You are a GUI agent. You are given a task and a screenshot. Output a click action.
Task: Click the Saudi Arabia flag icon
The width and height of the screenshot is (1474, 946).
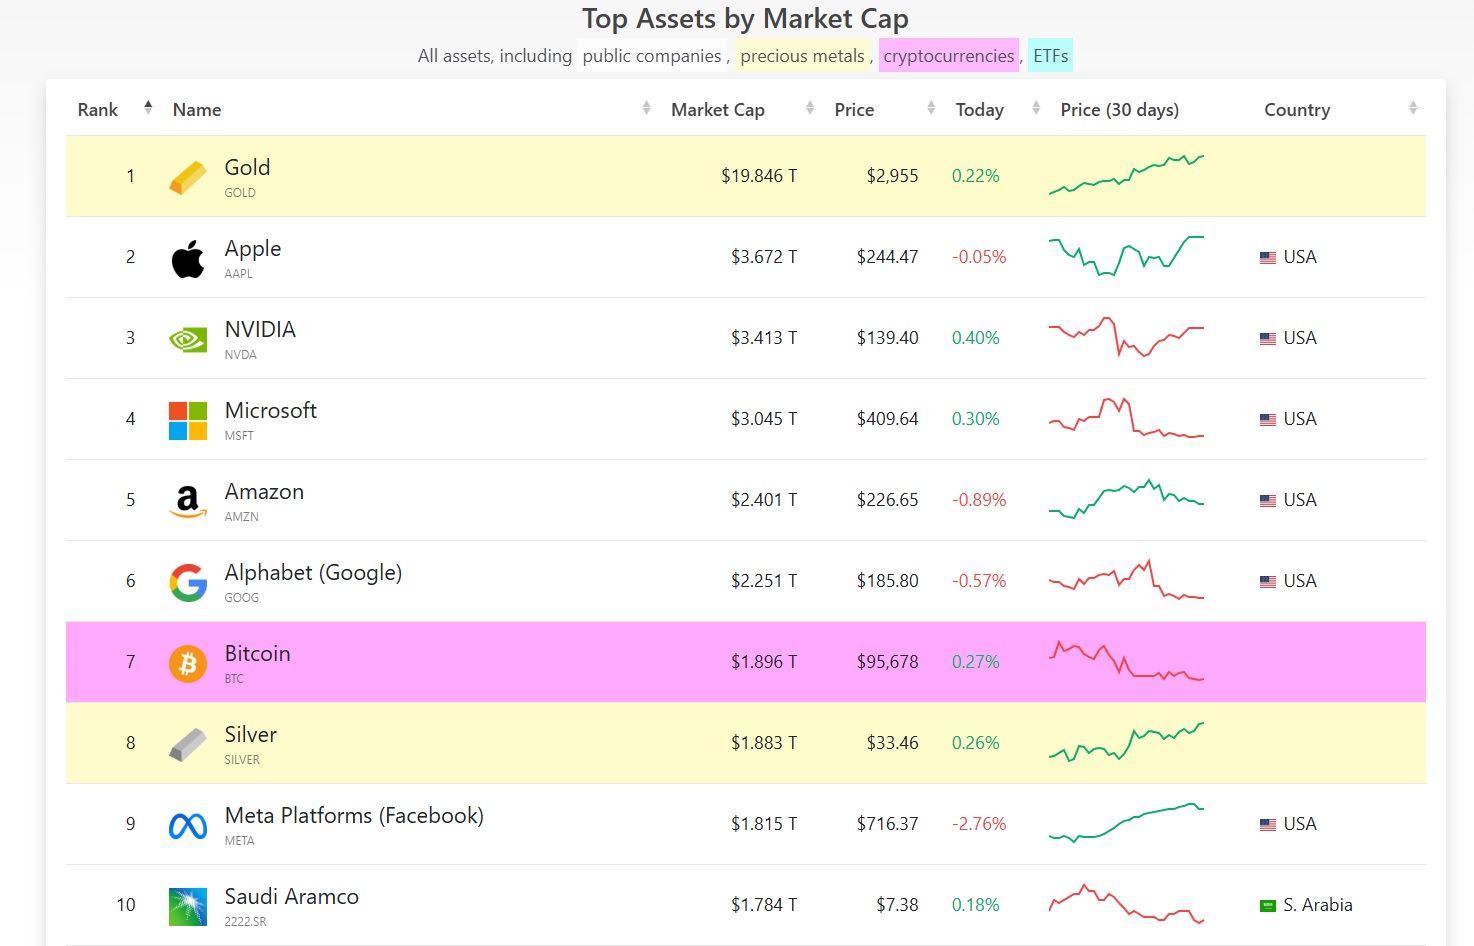click(x=1268, y=906)
